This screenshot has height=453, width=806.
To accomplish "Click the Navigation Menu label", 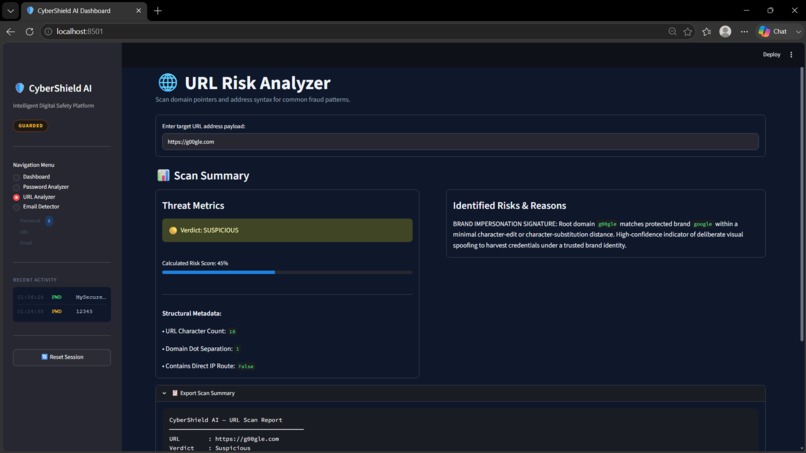I will 33,165.
